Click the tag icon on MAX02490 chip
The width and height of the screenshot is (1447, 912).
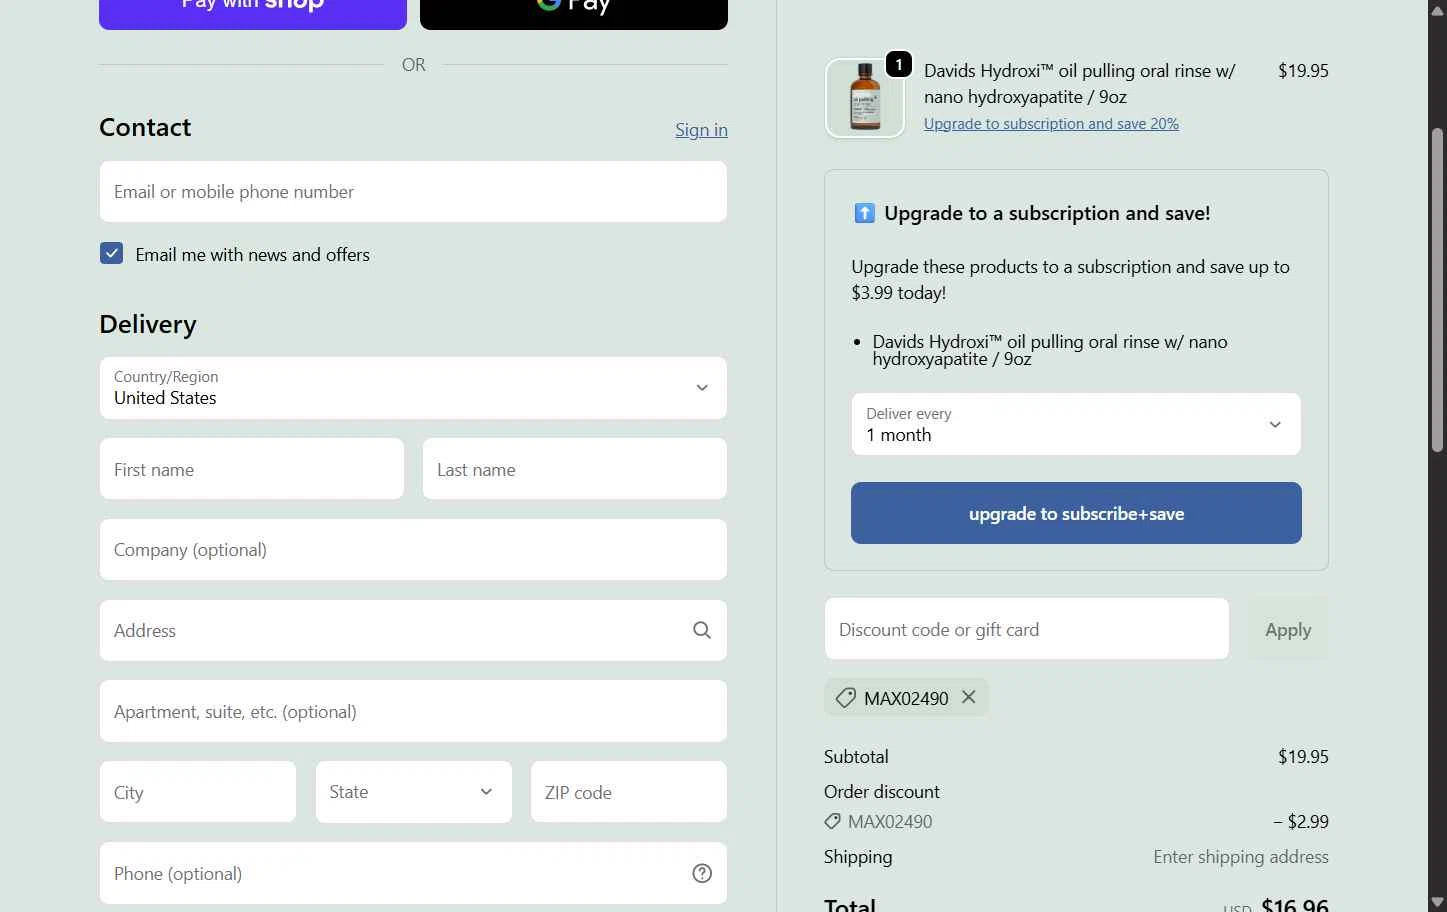pos(845,698)
